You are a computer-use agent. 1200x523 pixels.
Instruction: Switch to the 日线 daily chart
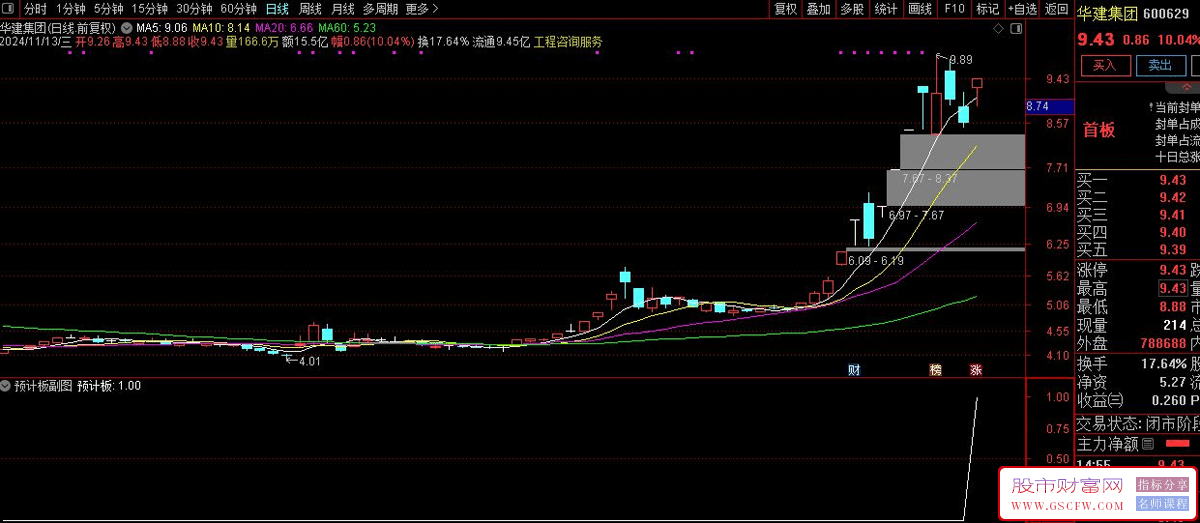pos(277,9)
